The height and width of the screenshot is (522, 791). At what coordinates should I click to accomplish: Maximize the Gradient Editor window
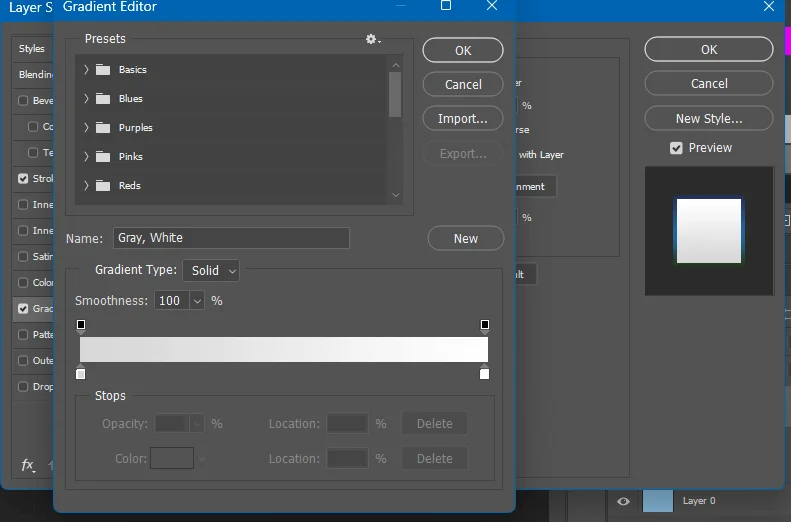pos(446,6)
